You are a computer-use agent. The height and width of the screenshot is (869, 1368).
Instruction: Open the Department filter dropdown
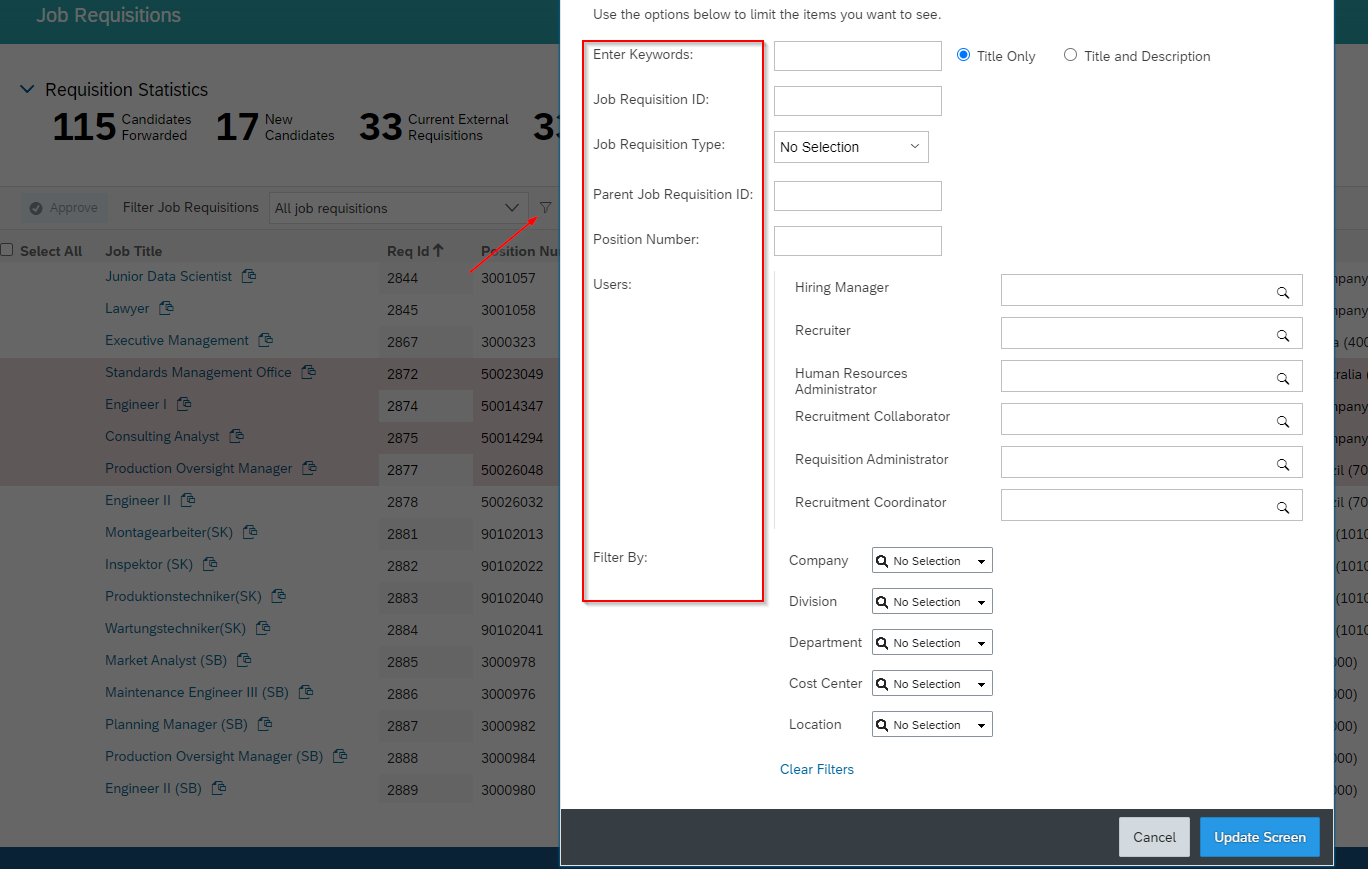932,643
